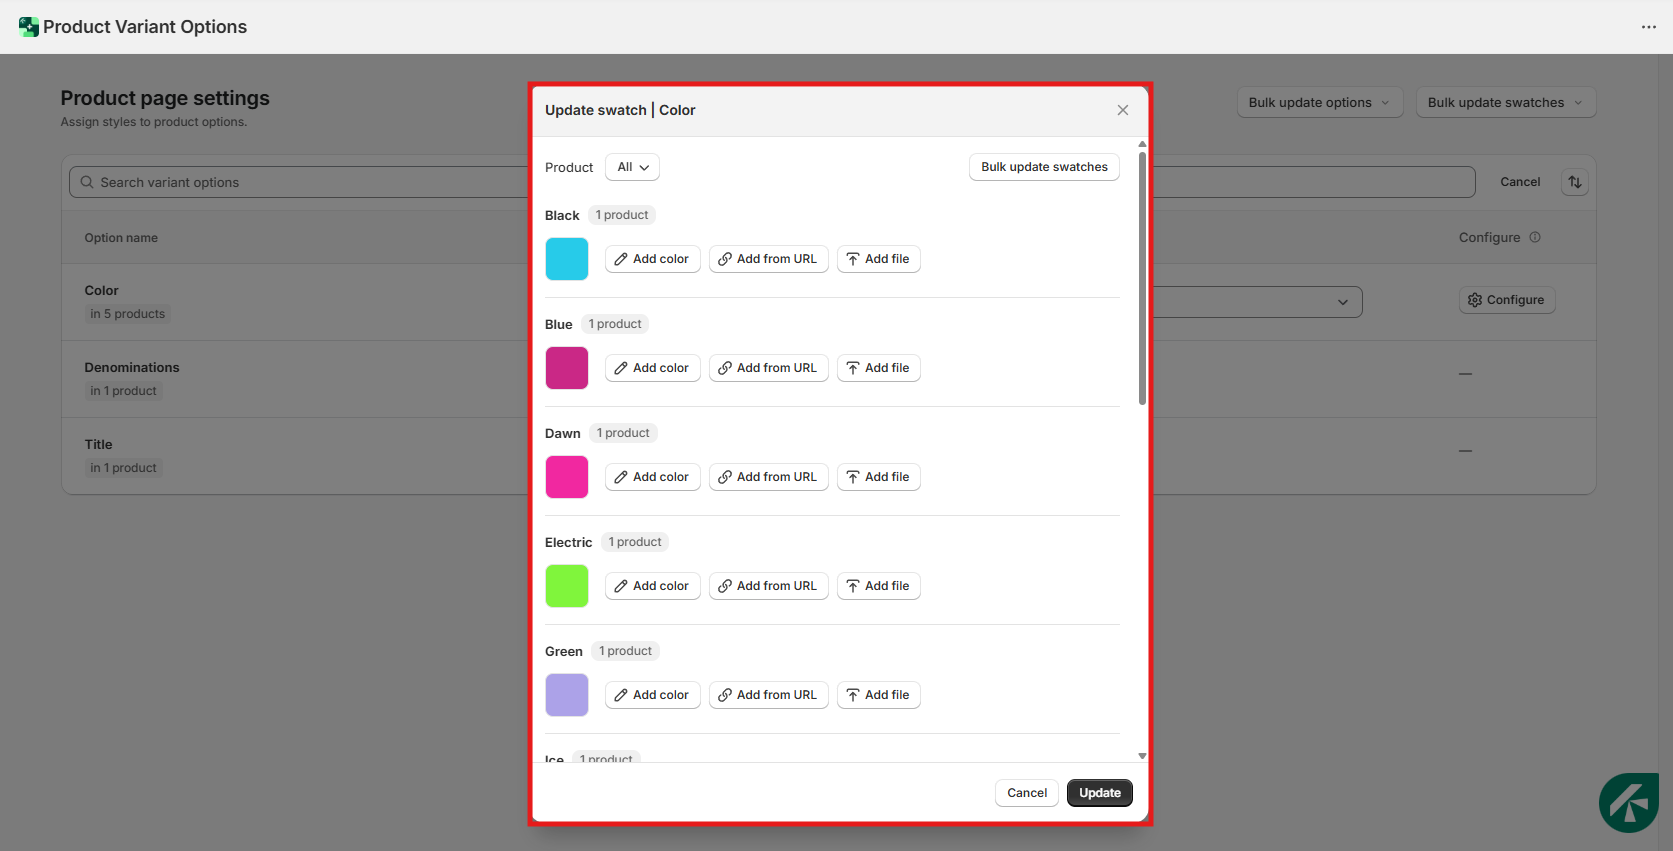
Task: Click Cancel in the dialog footer
Action: (1026, 793)
